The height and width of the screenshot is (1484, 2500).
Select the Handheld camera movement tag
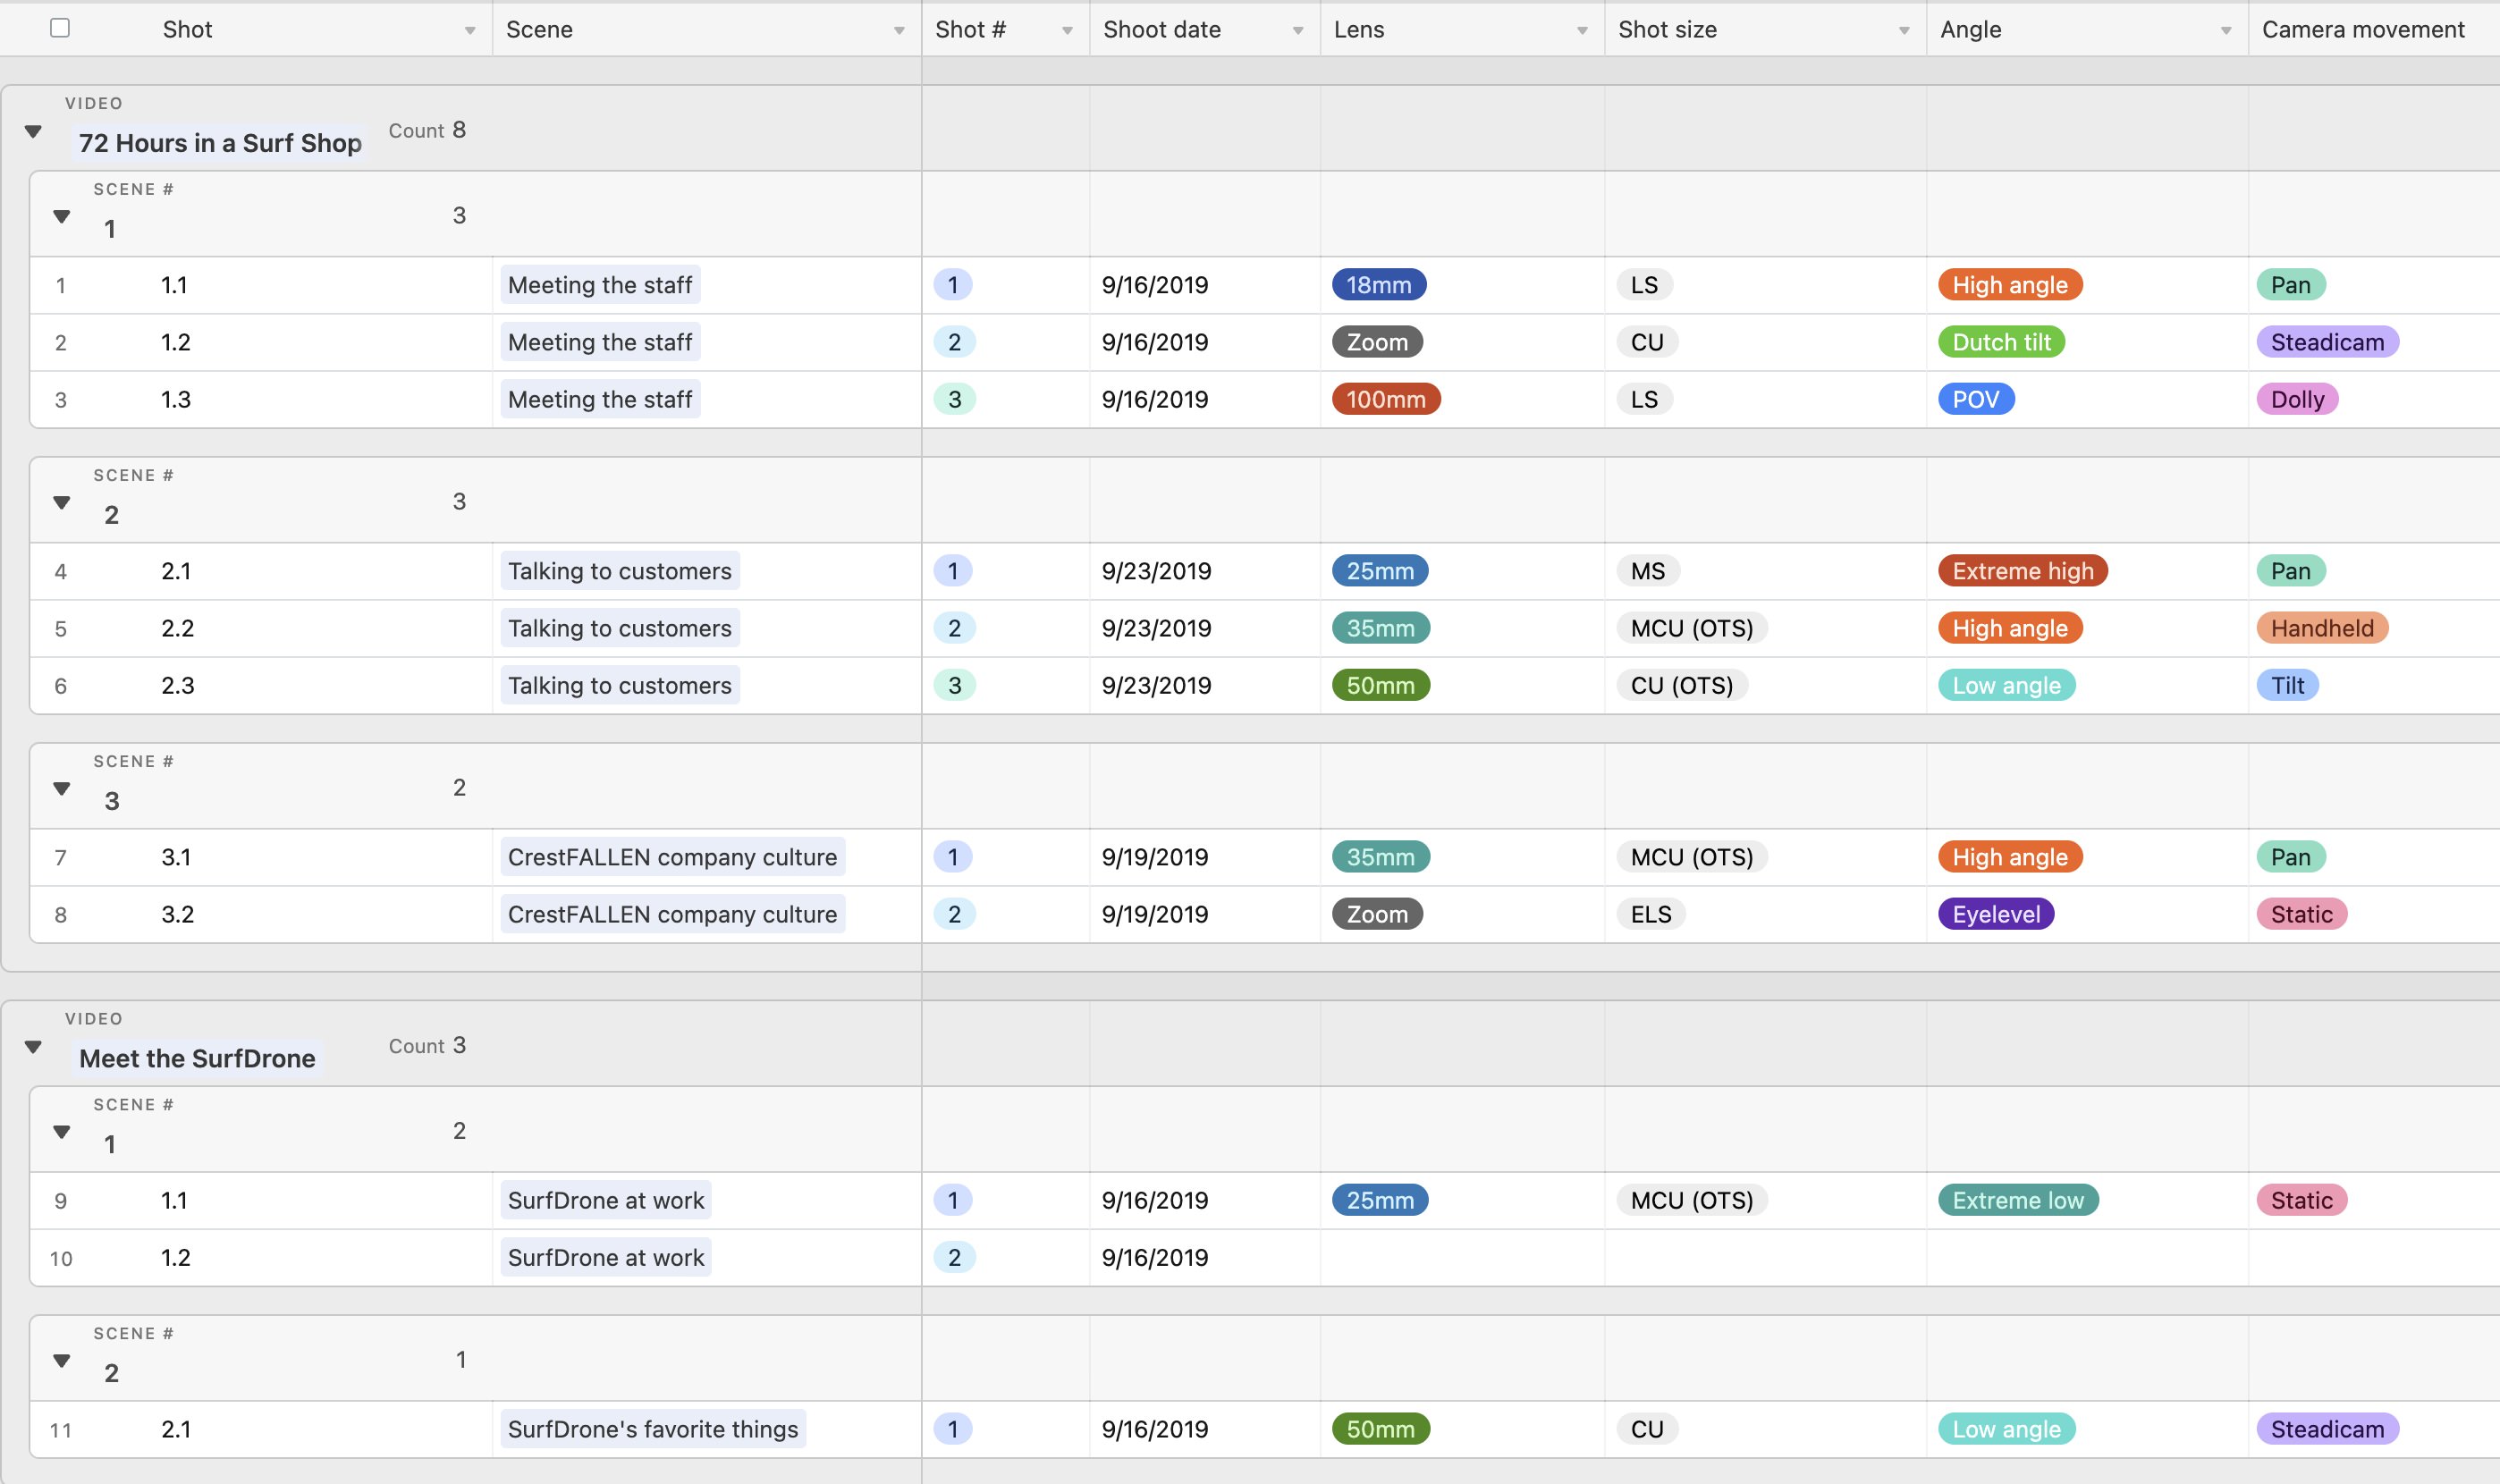(x=2321, y=628)
